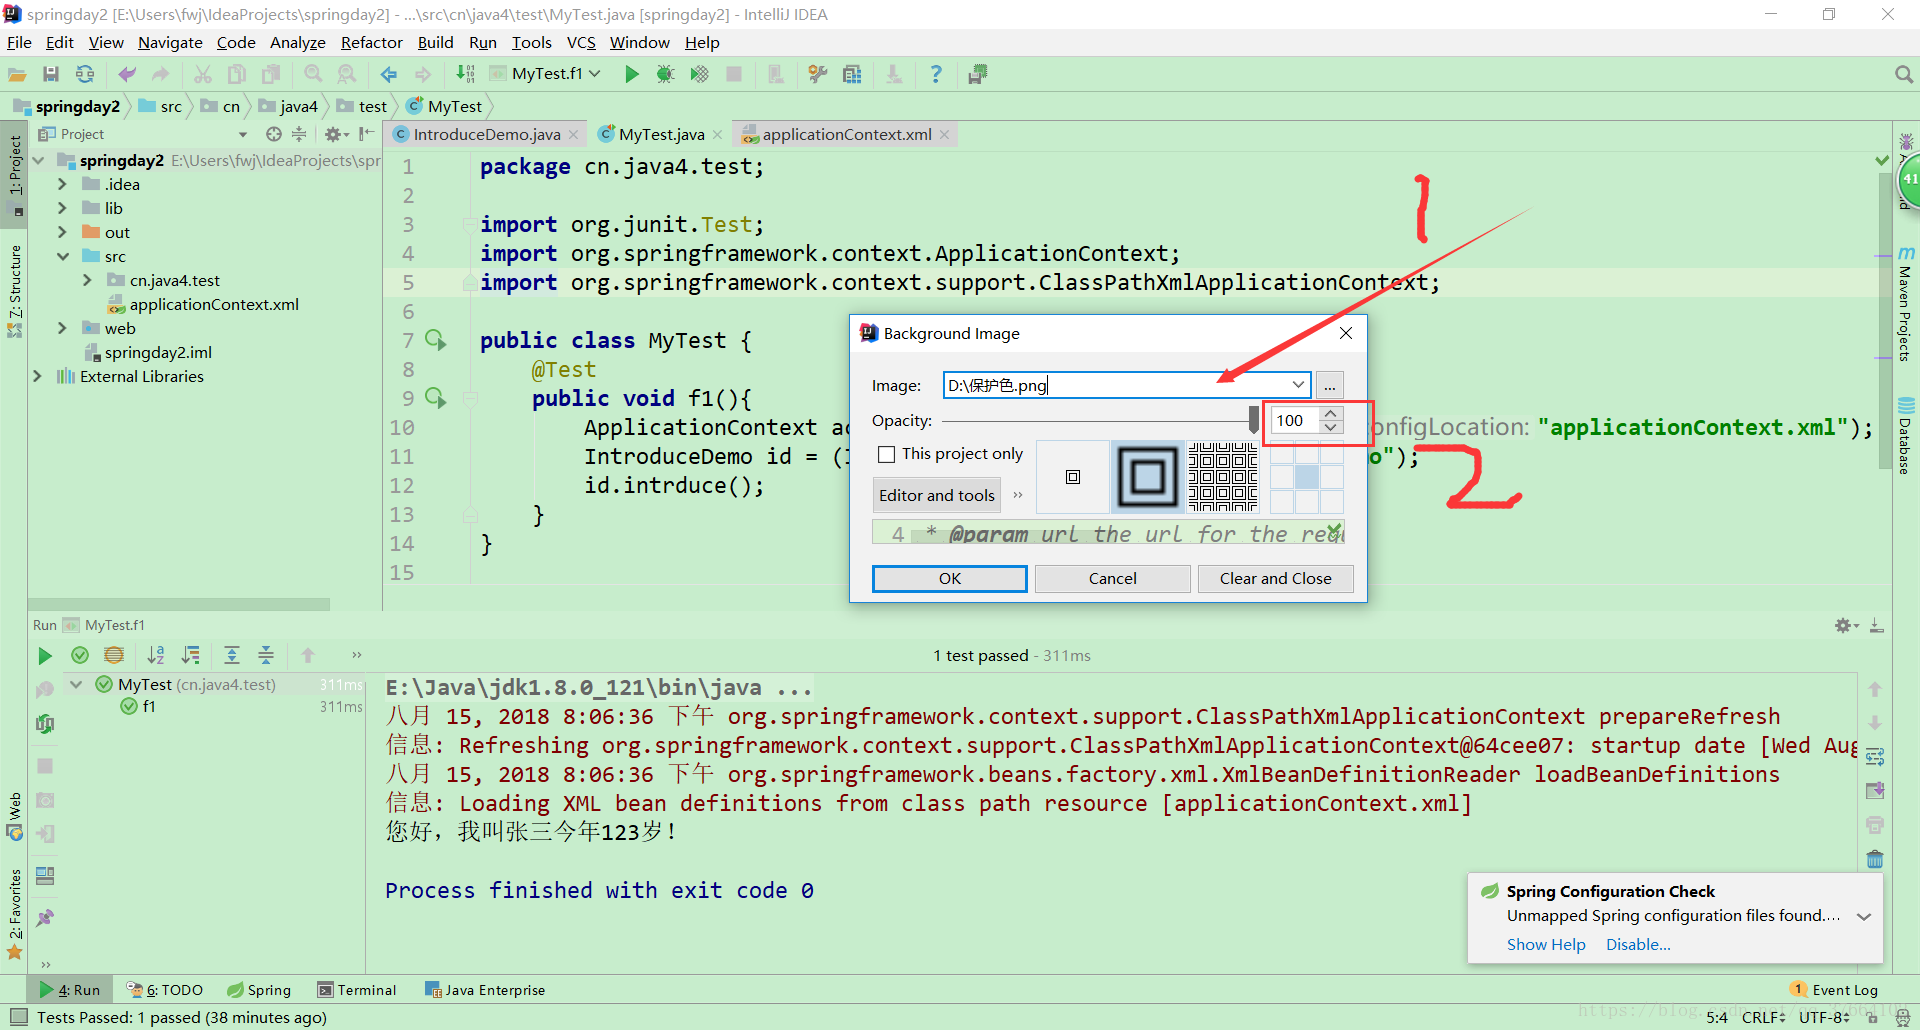This screenshot has width=1920, height=1030.
Task: Switch to applicationContext.xml tab
Action: point(847,134)
